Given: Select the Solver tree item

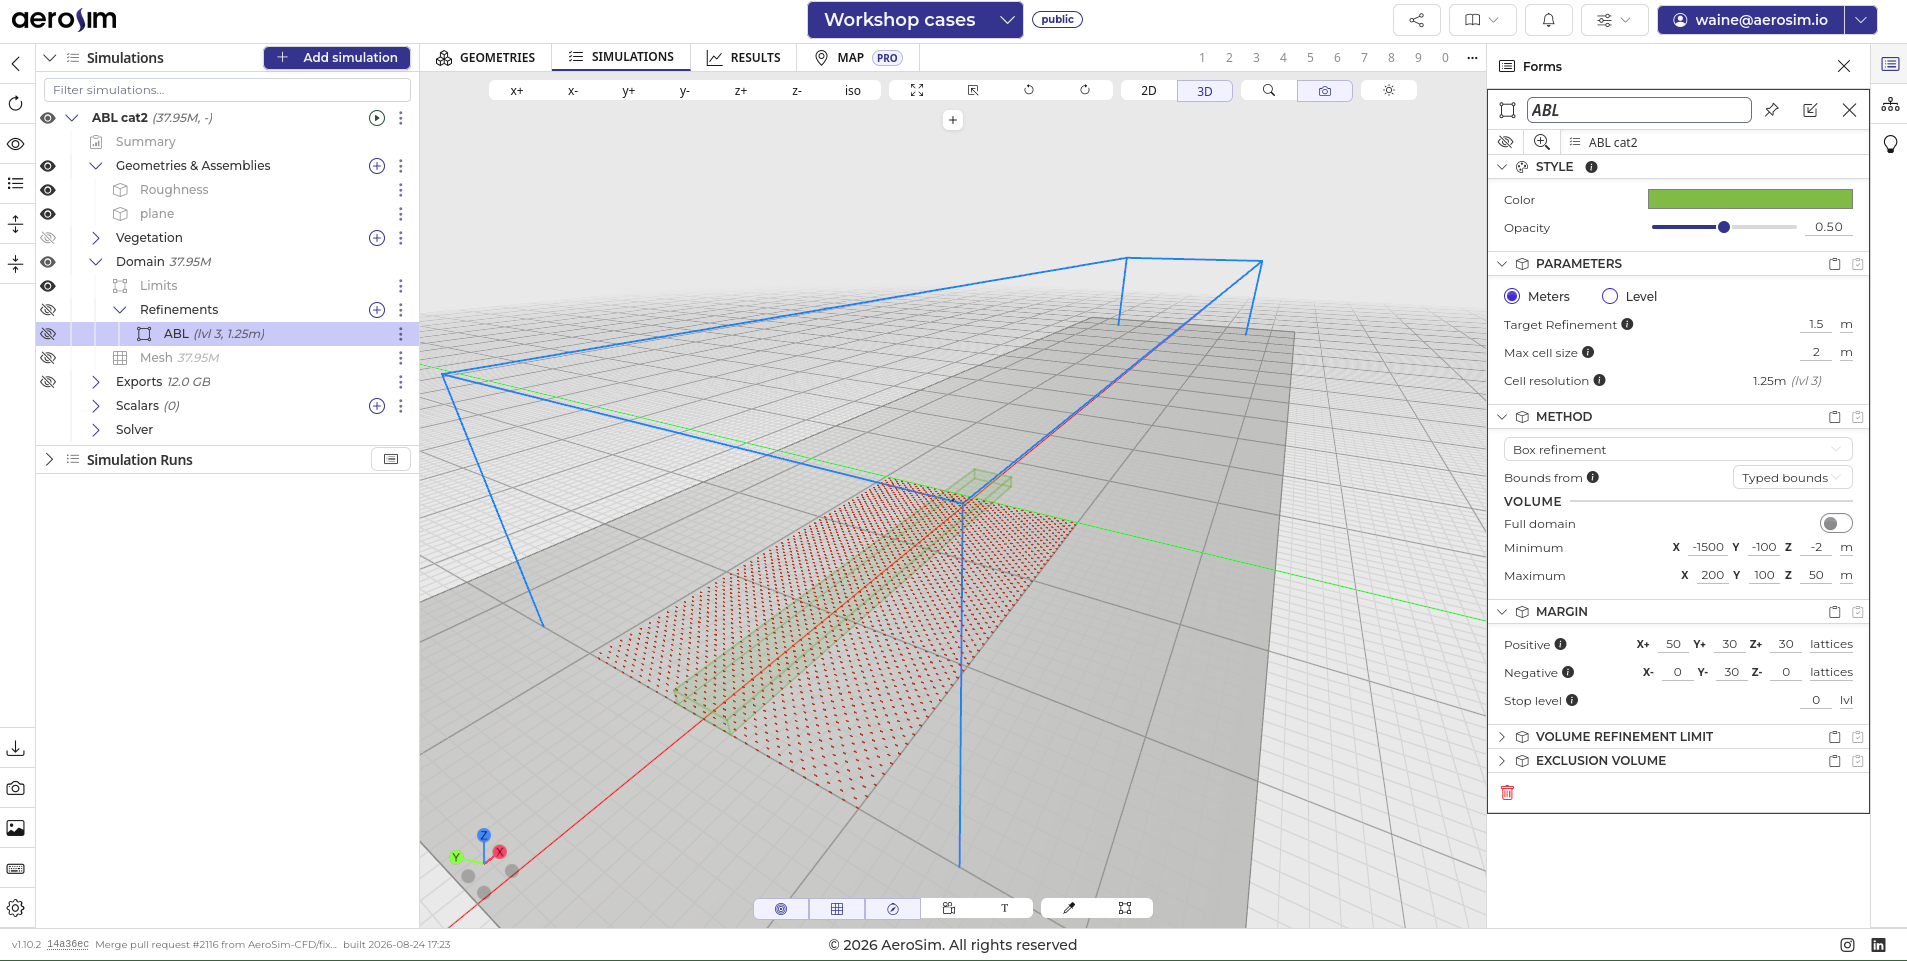Looking at the screenshot, I should pos(134,430).
